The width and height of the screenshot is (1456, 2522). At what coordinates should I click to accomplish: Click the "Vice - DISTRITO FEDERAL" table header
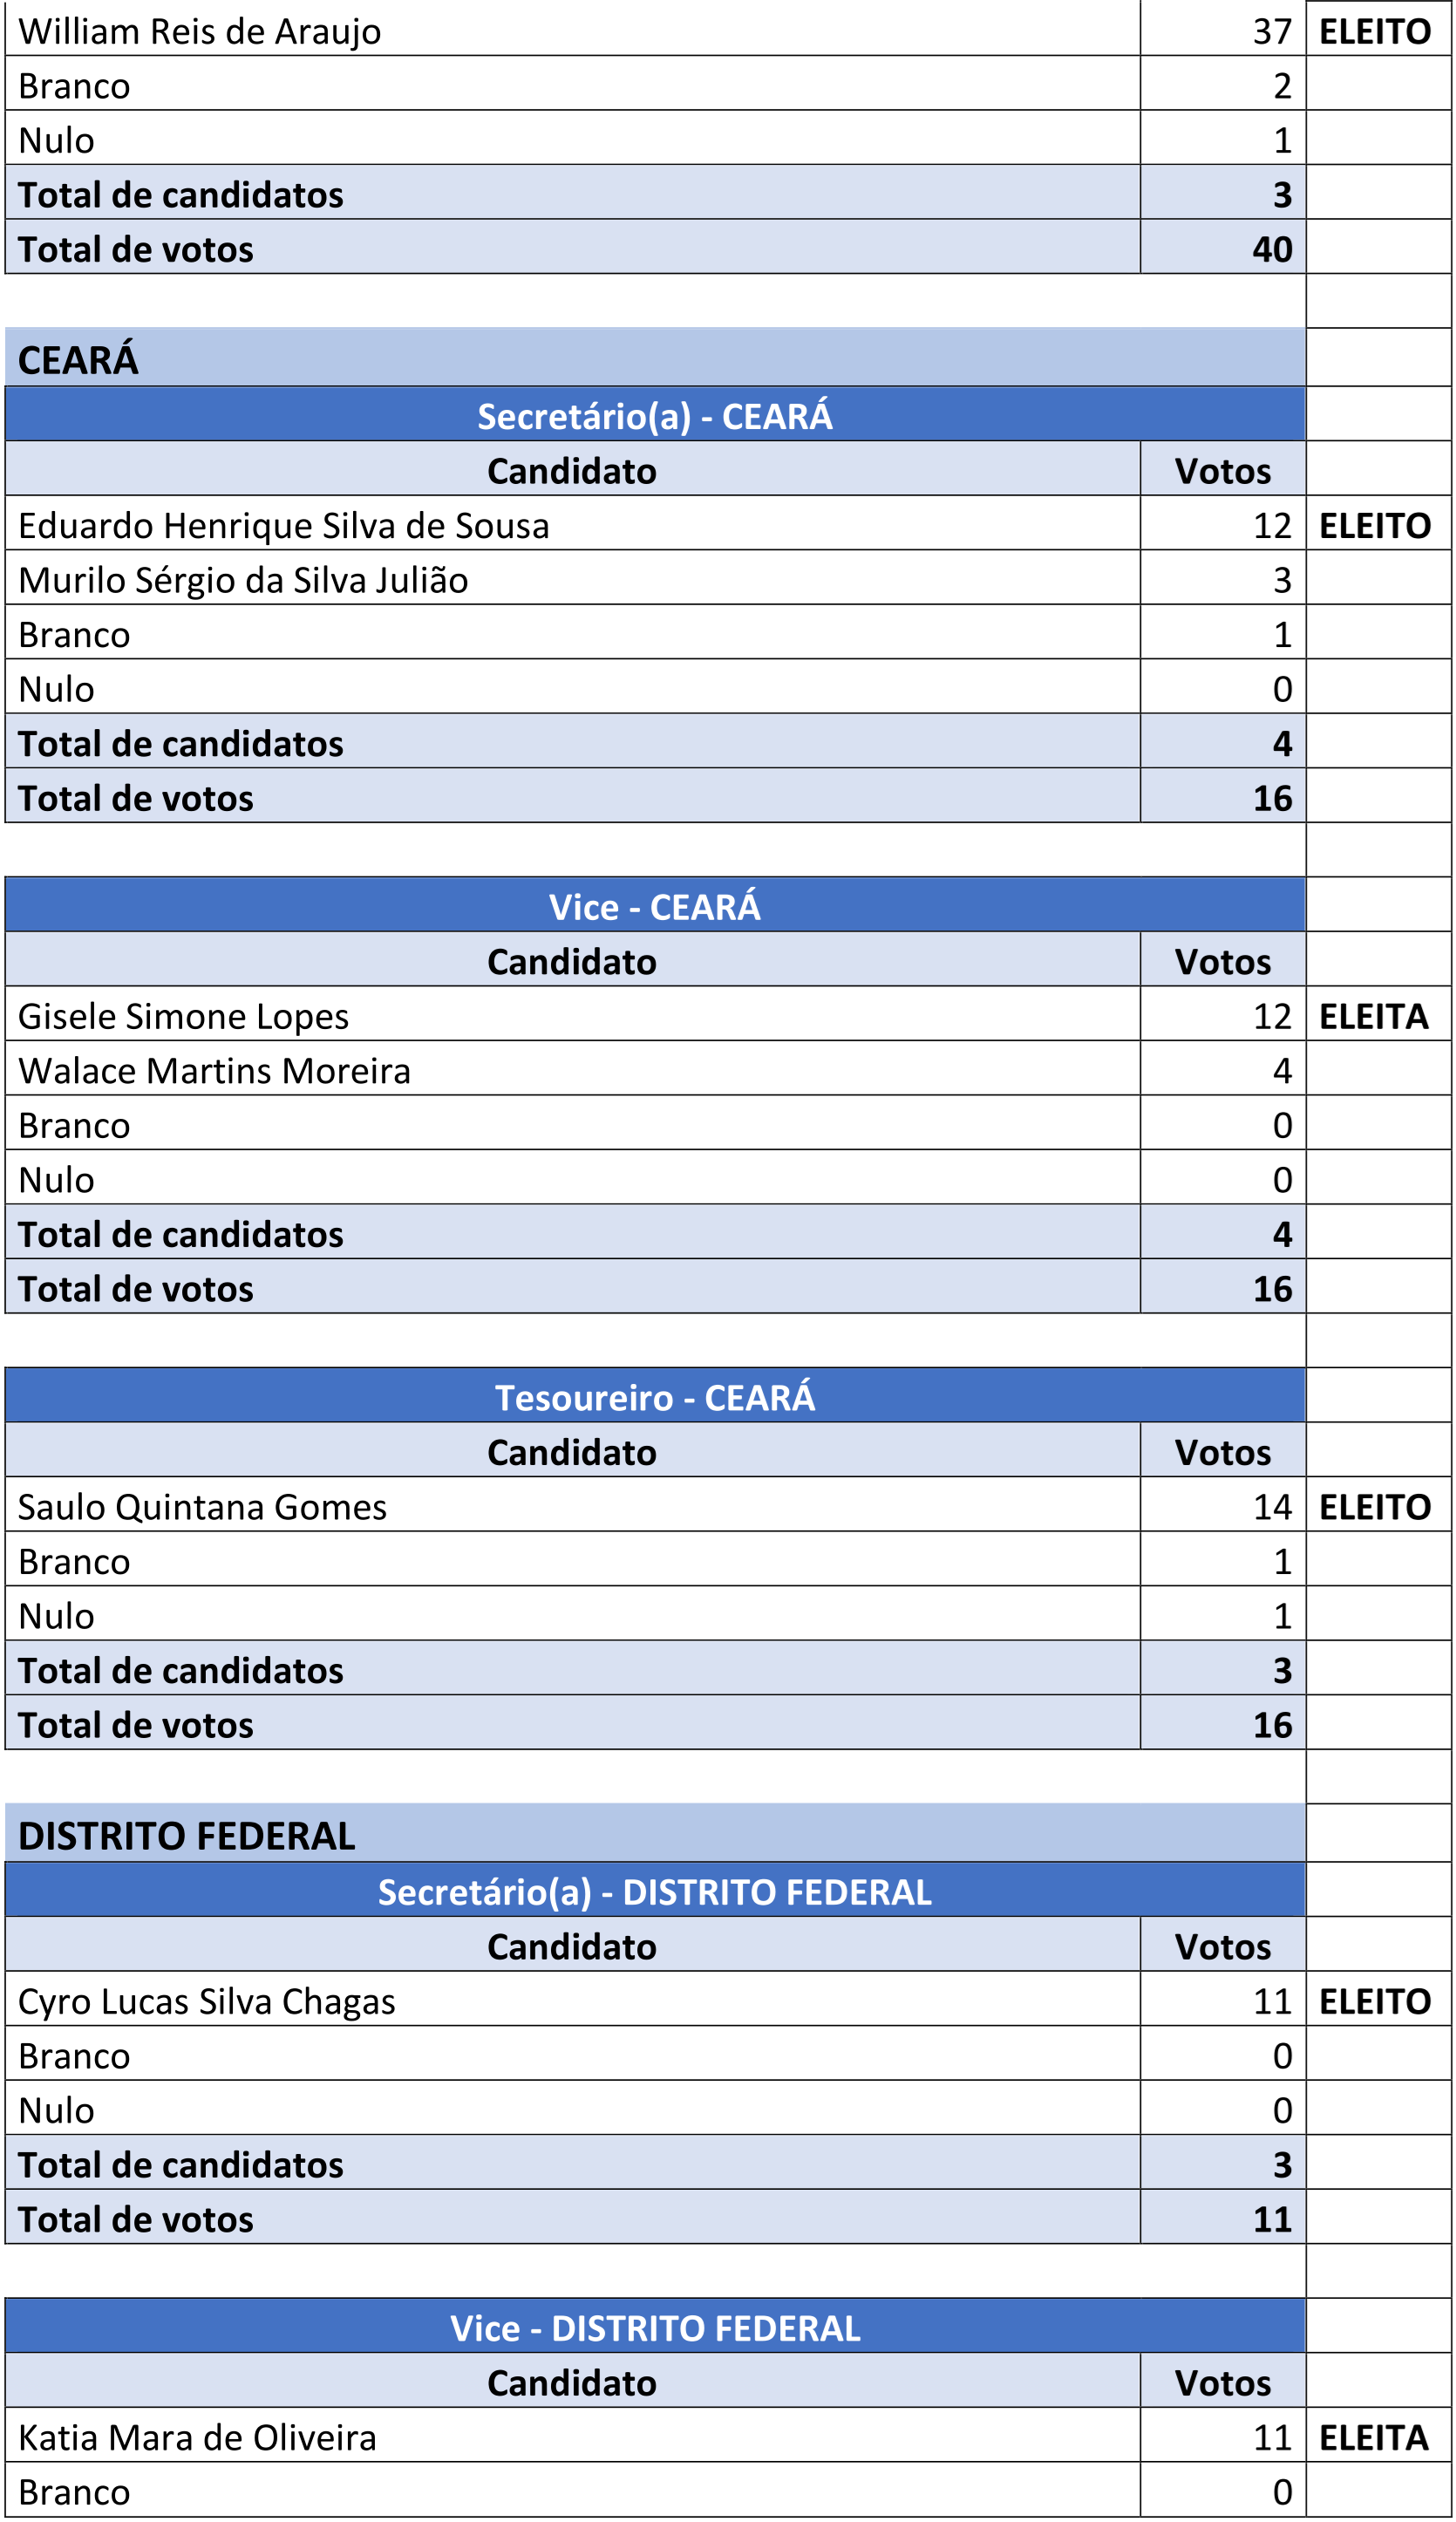coord(654,2328)
